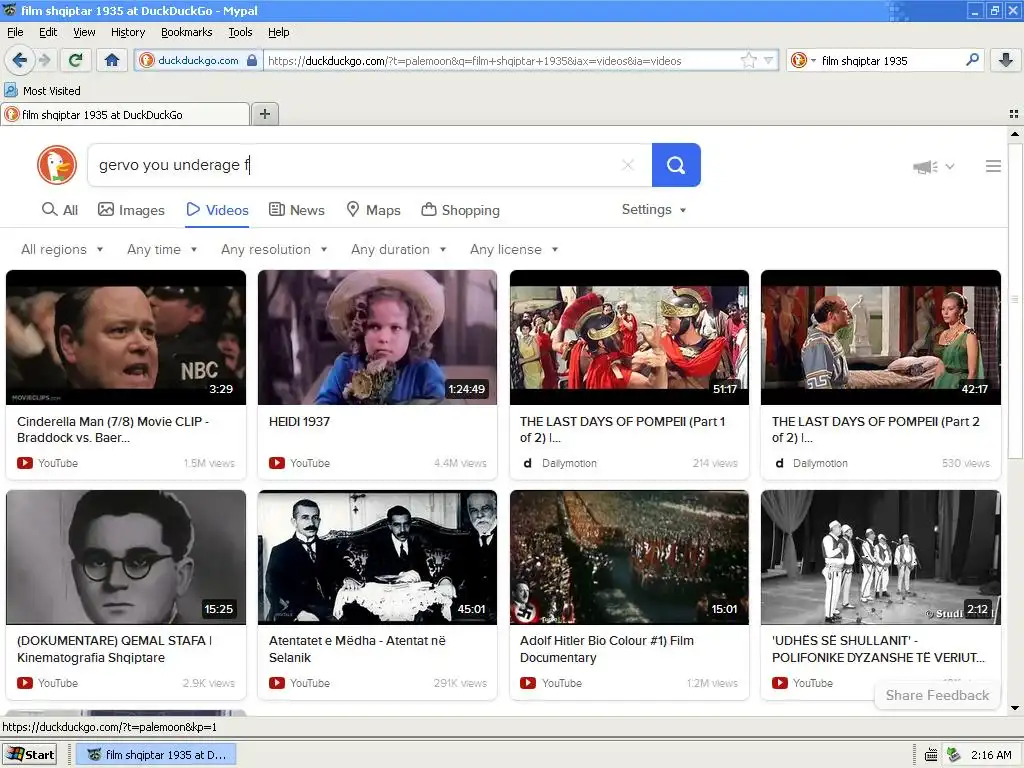Submit search with blue magnifier button
Screen dimensions: 1024x768
coord(676,165)
